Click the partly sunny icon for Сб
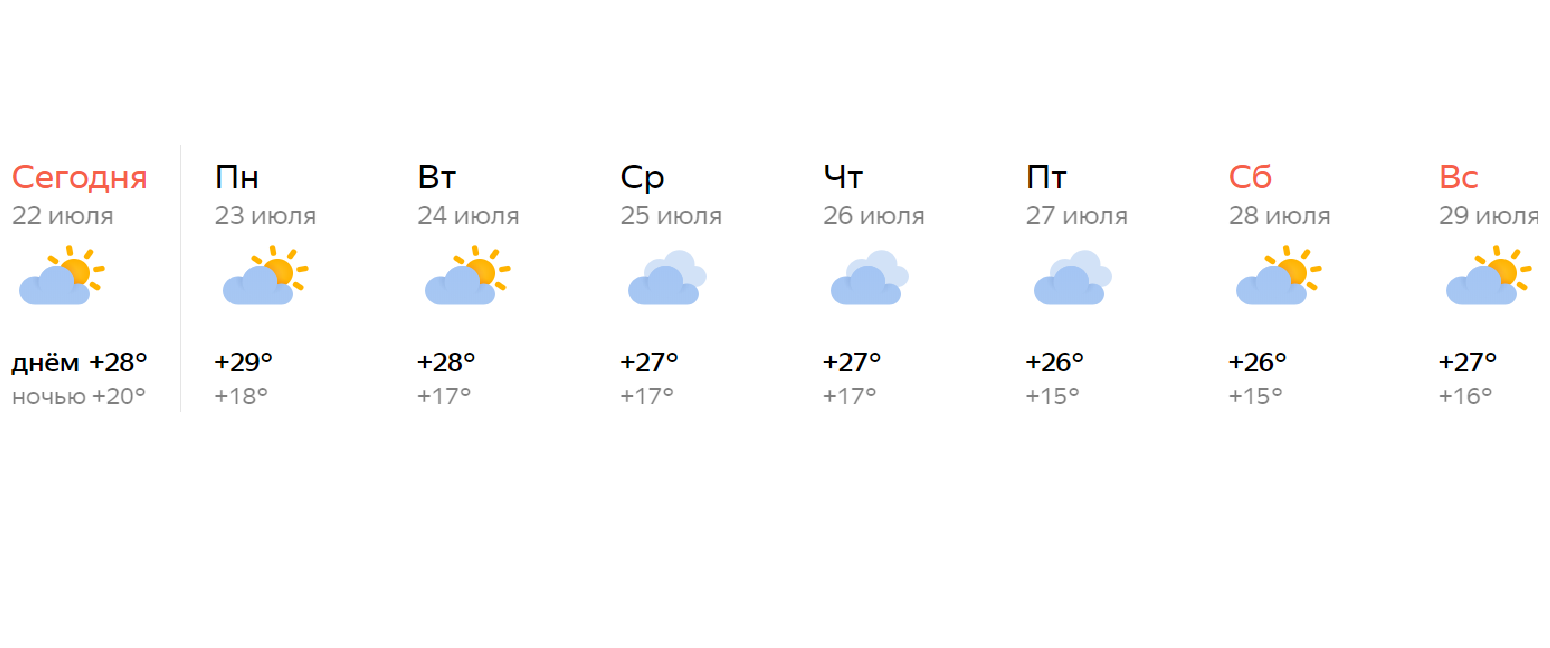This screenshot has height=648, width=1550. point(1279,275)
